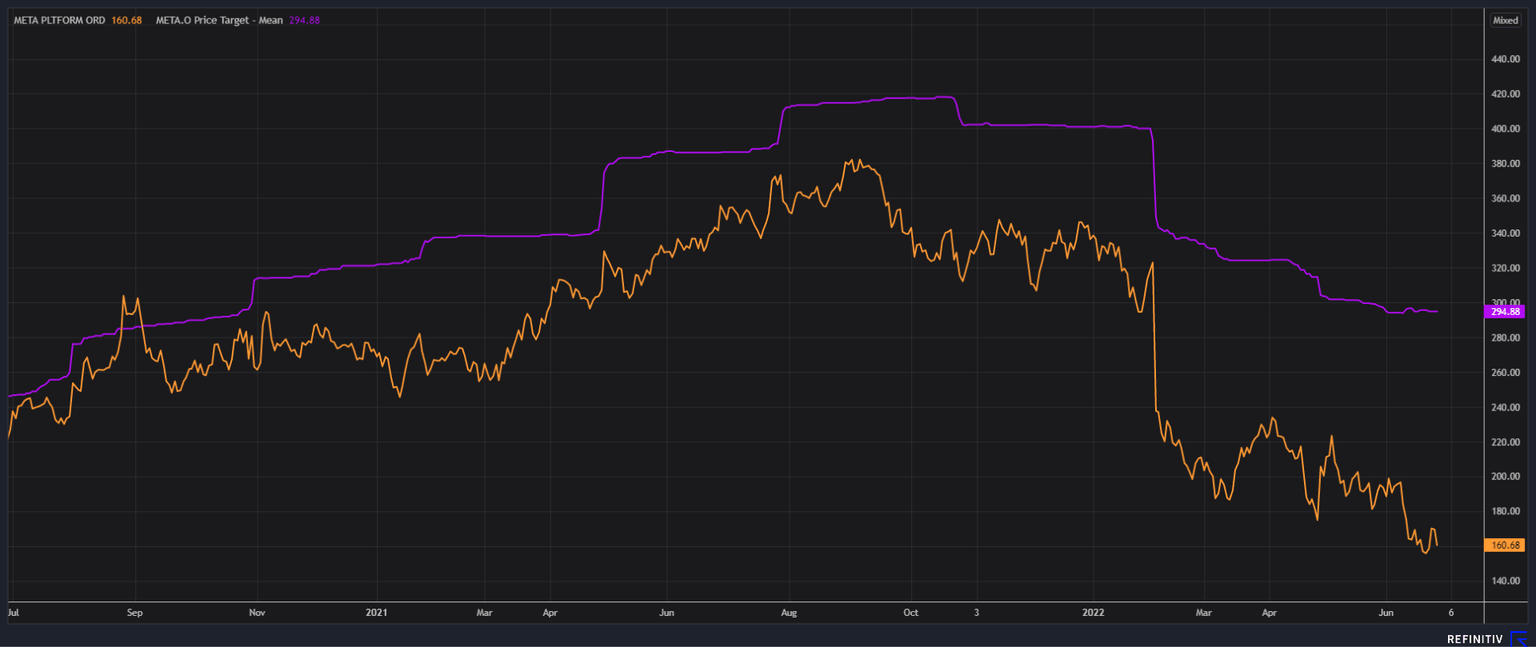Click the 400.00 price axis label
The height and width of the screenshot is (647, 1536).
(x=1505, y=129)
